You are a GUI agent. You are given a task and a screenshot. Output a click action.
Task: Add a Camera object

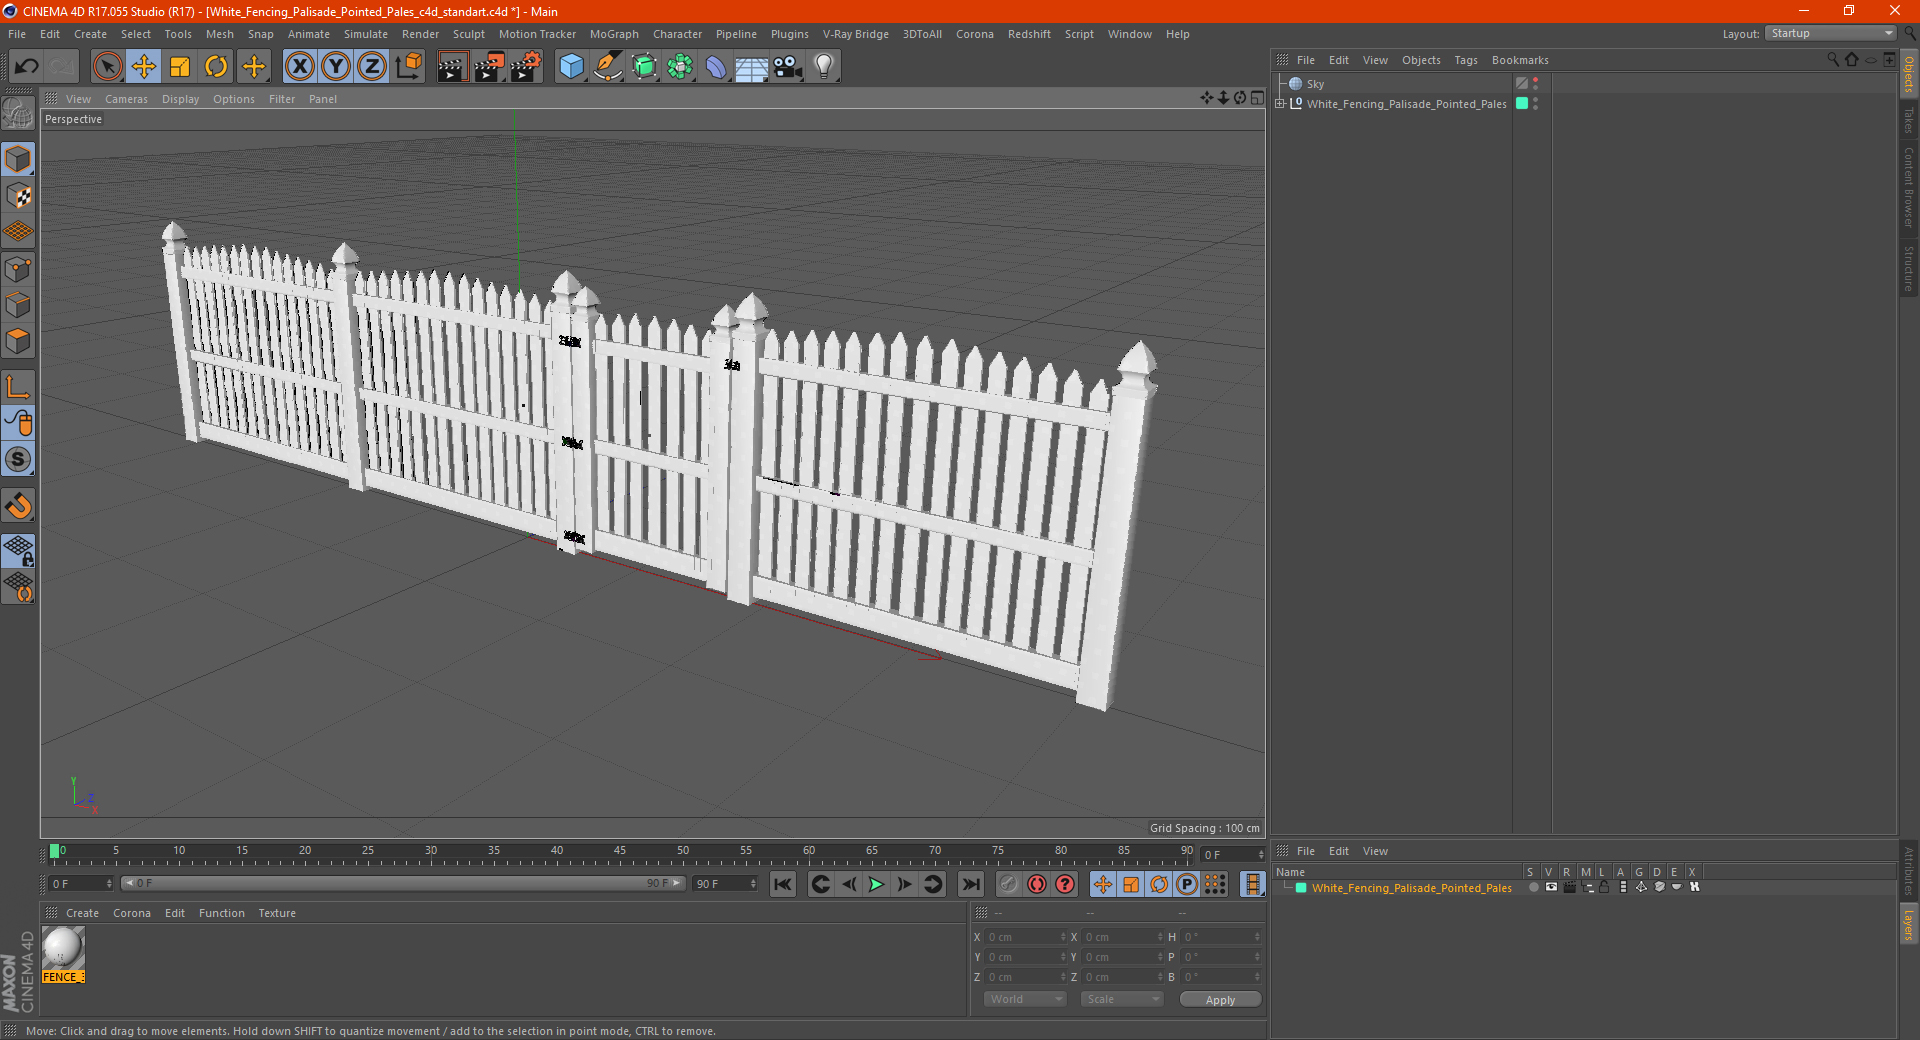788,67
